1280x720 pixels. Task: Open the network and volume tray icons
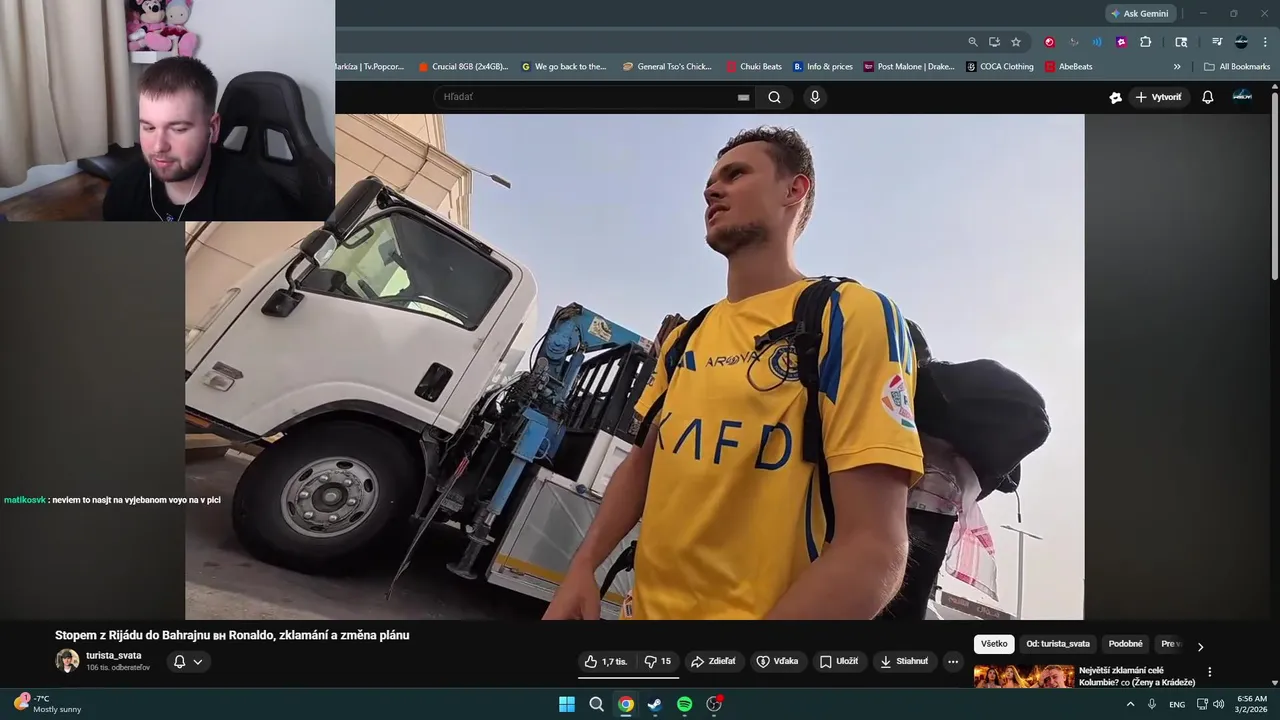click(x=1210, y=704)
